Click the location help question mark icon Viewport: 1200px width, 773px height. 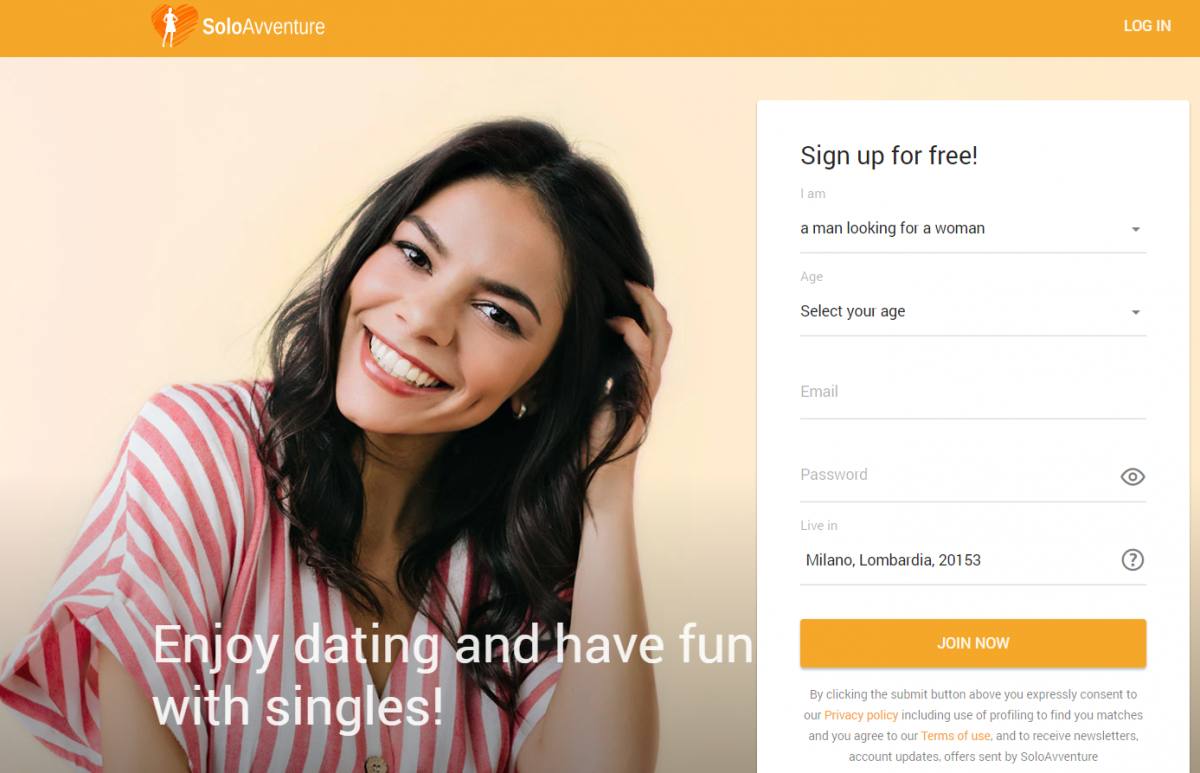pos(1132,560)
